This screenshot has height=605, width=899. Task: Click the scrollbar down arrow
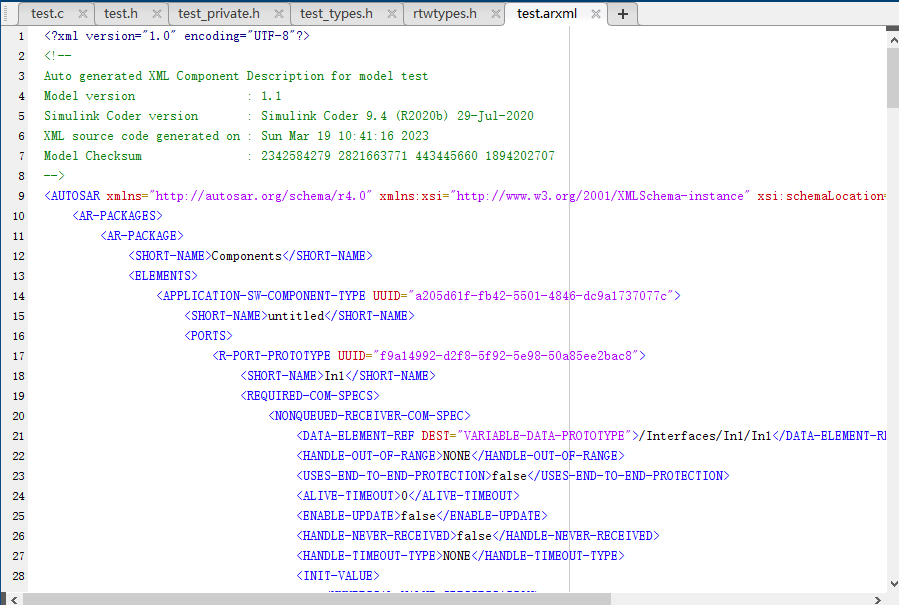point(892,584)
